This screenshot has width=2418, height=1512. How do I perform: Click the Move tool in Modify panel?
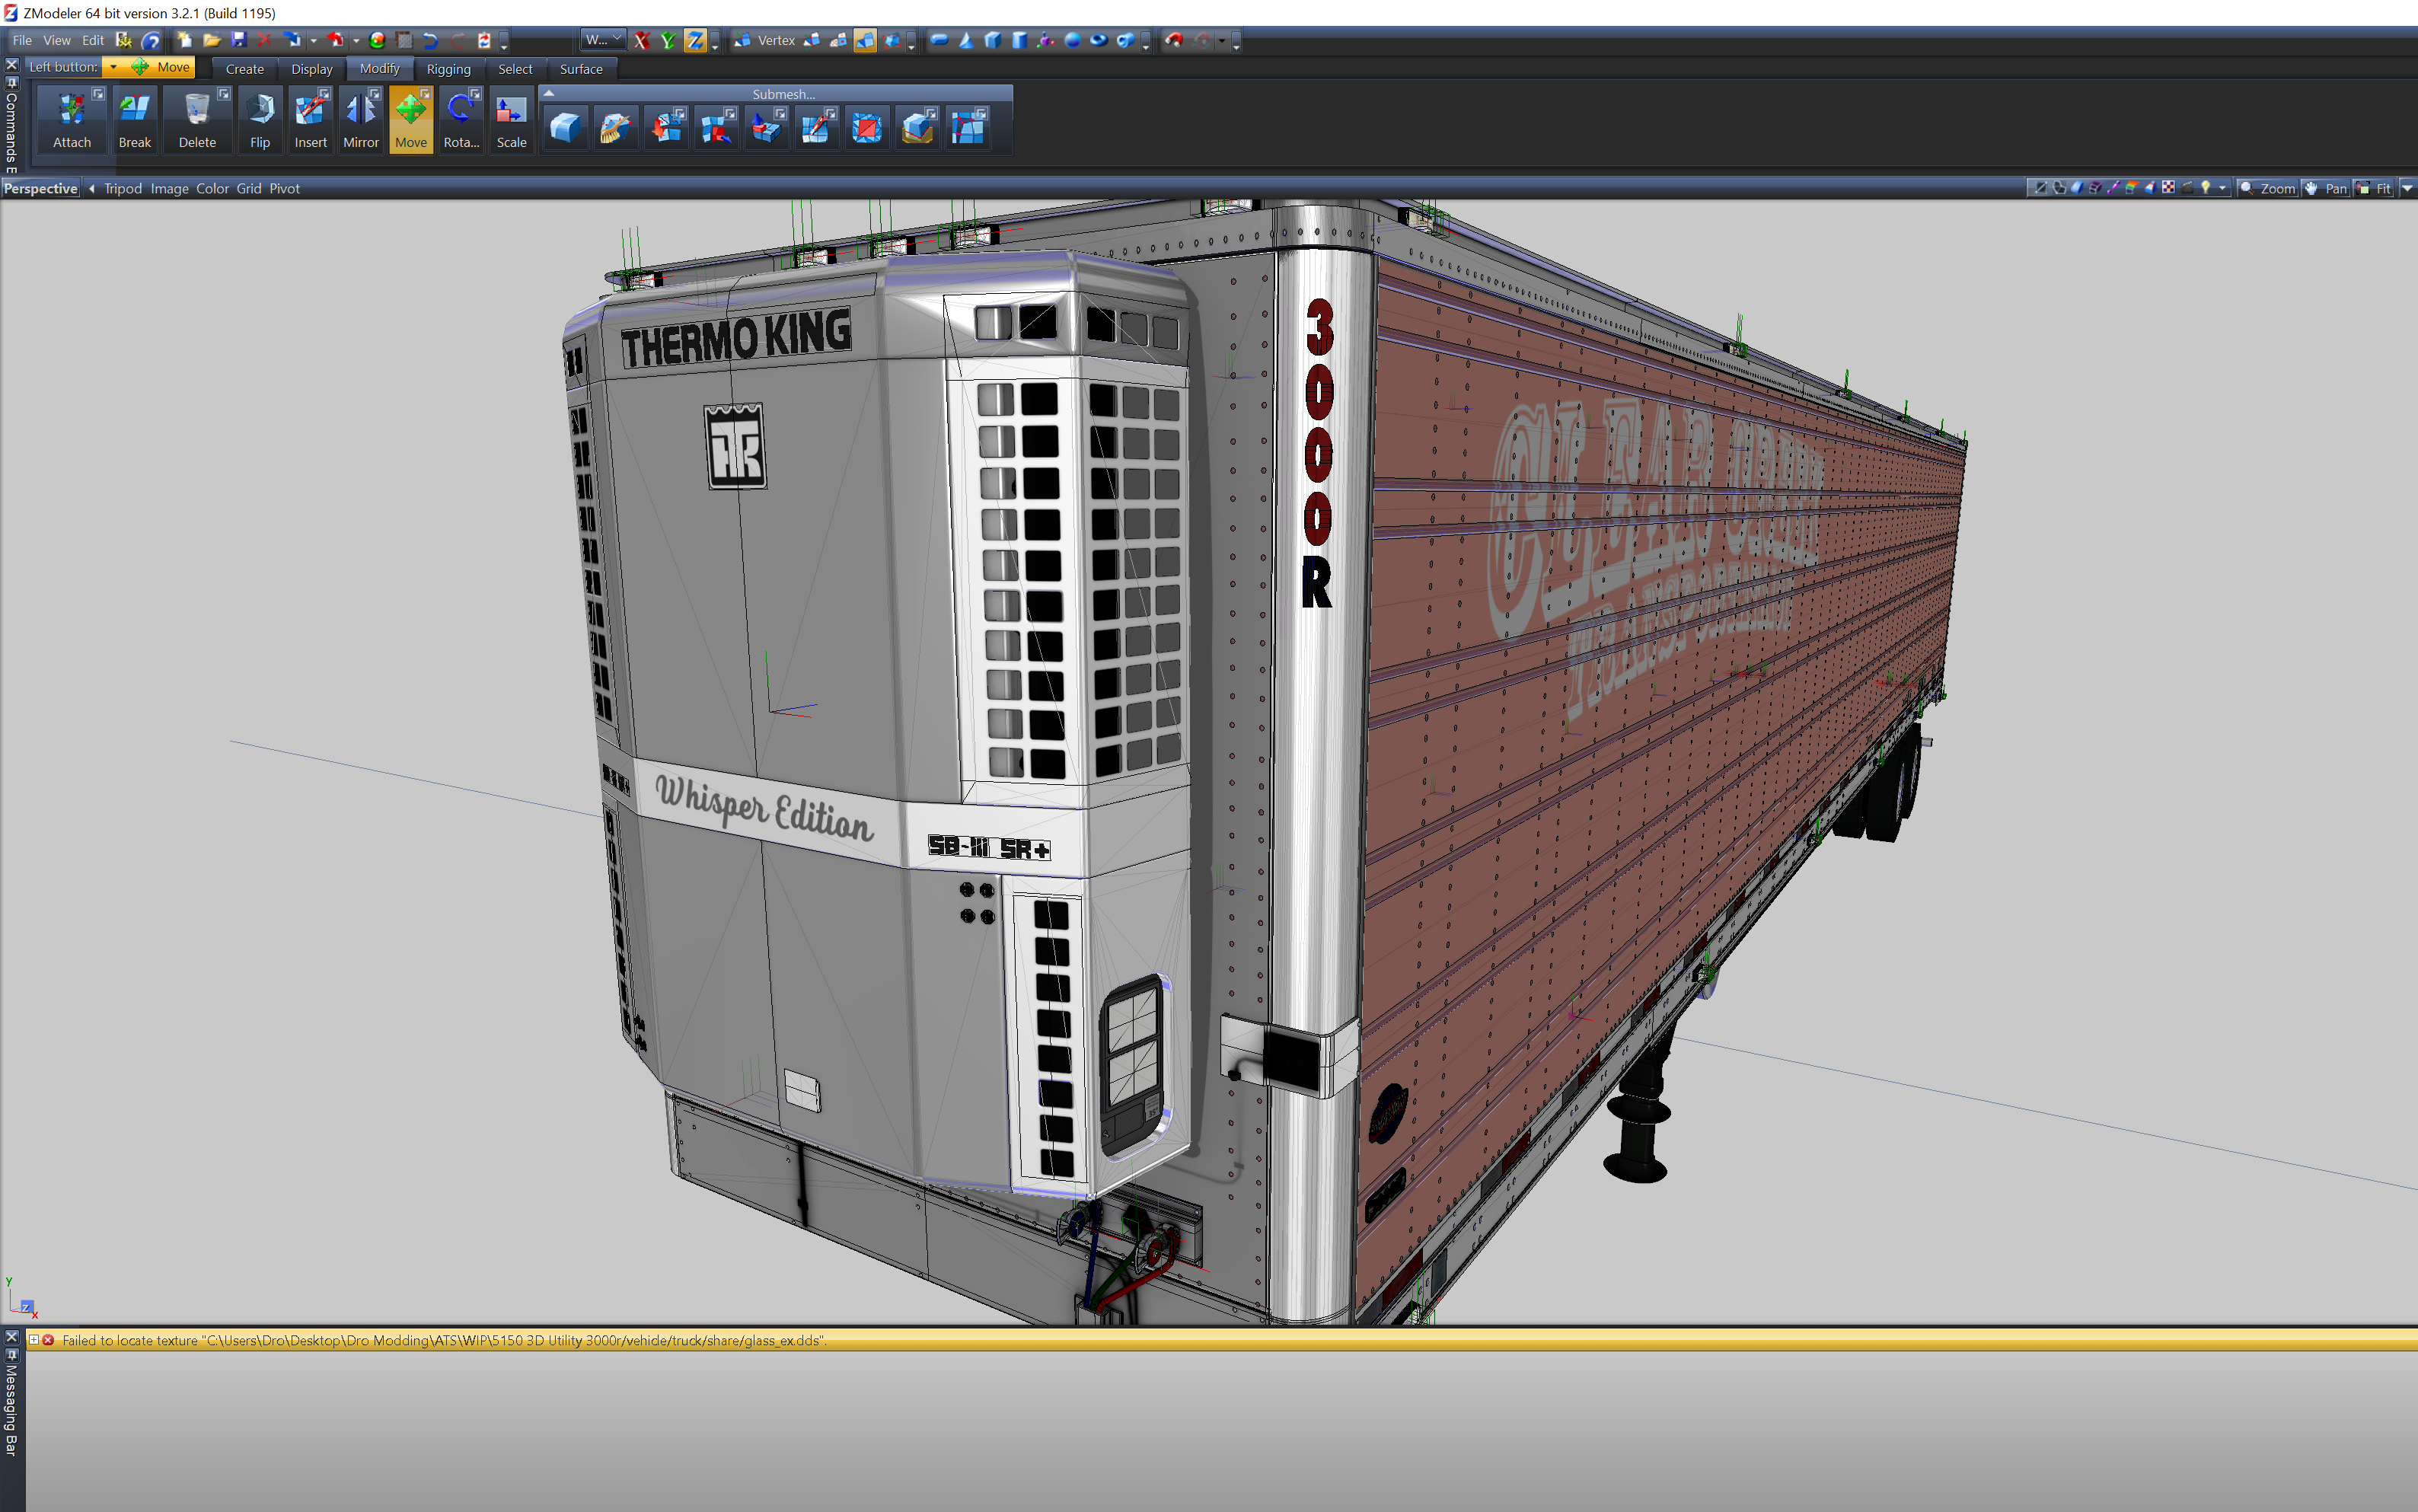point(411,119)
